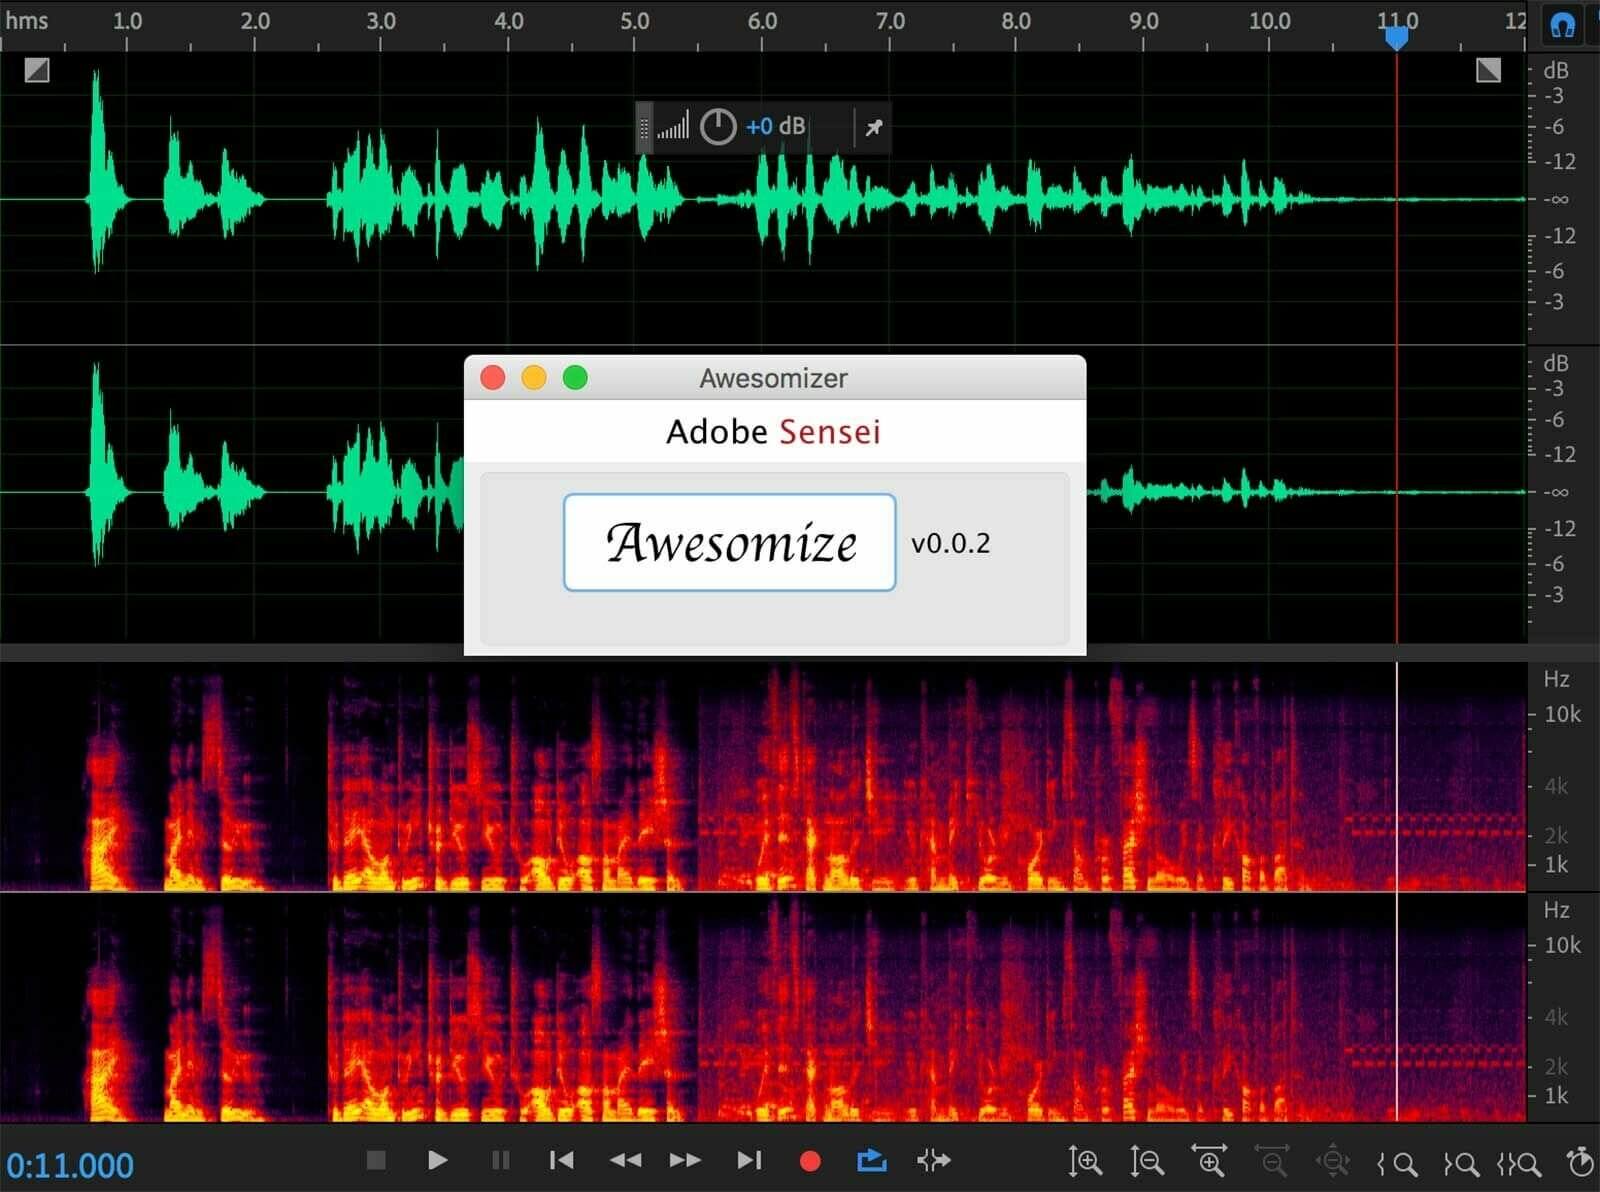1600x1192 pixels.
Task: Click the Awesomize button
Action: click(729, 542)
